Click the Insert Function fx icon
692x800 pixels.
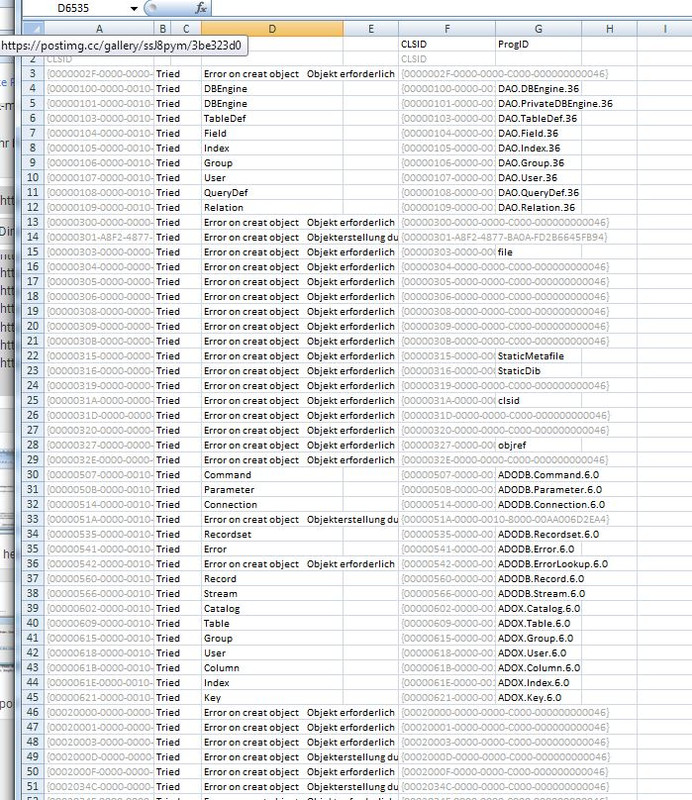pos(201,8)
